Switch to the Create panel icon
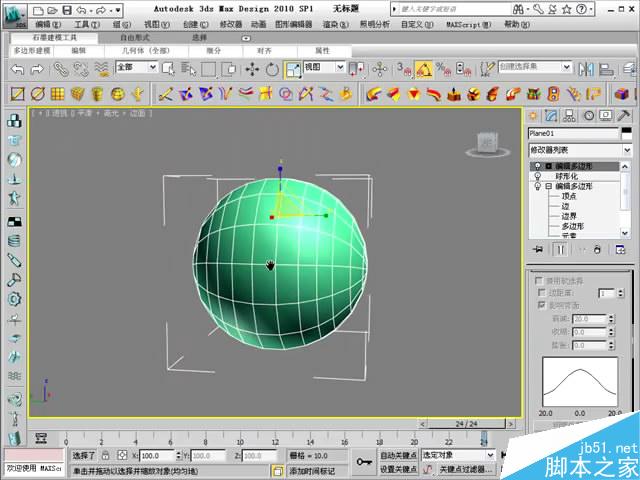Image resolution: width=640 pixels, height=480 pixels. coord(534,115)
